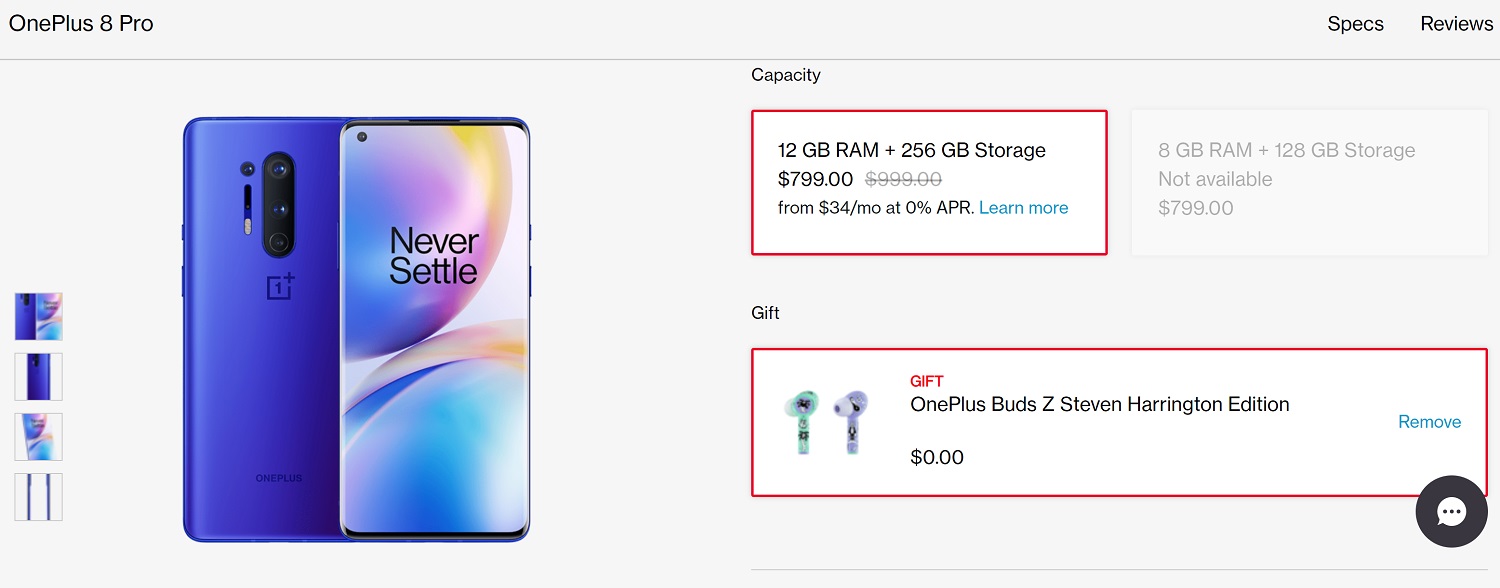Click the OnePlus logo on phone back
Image resolution: width=1500 pixels, height=588 pixels.
280,286
